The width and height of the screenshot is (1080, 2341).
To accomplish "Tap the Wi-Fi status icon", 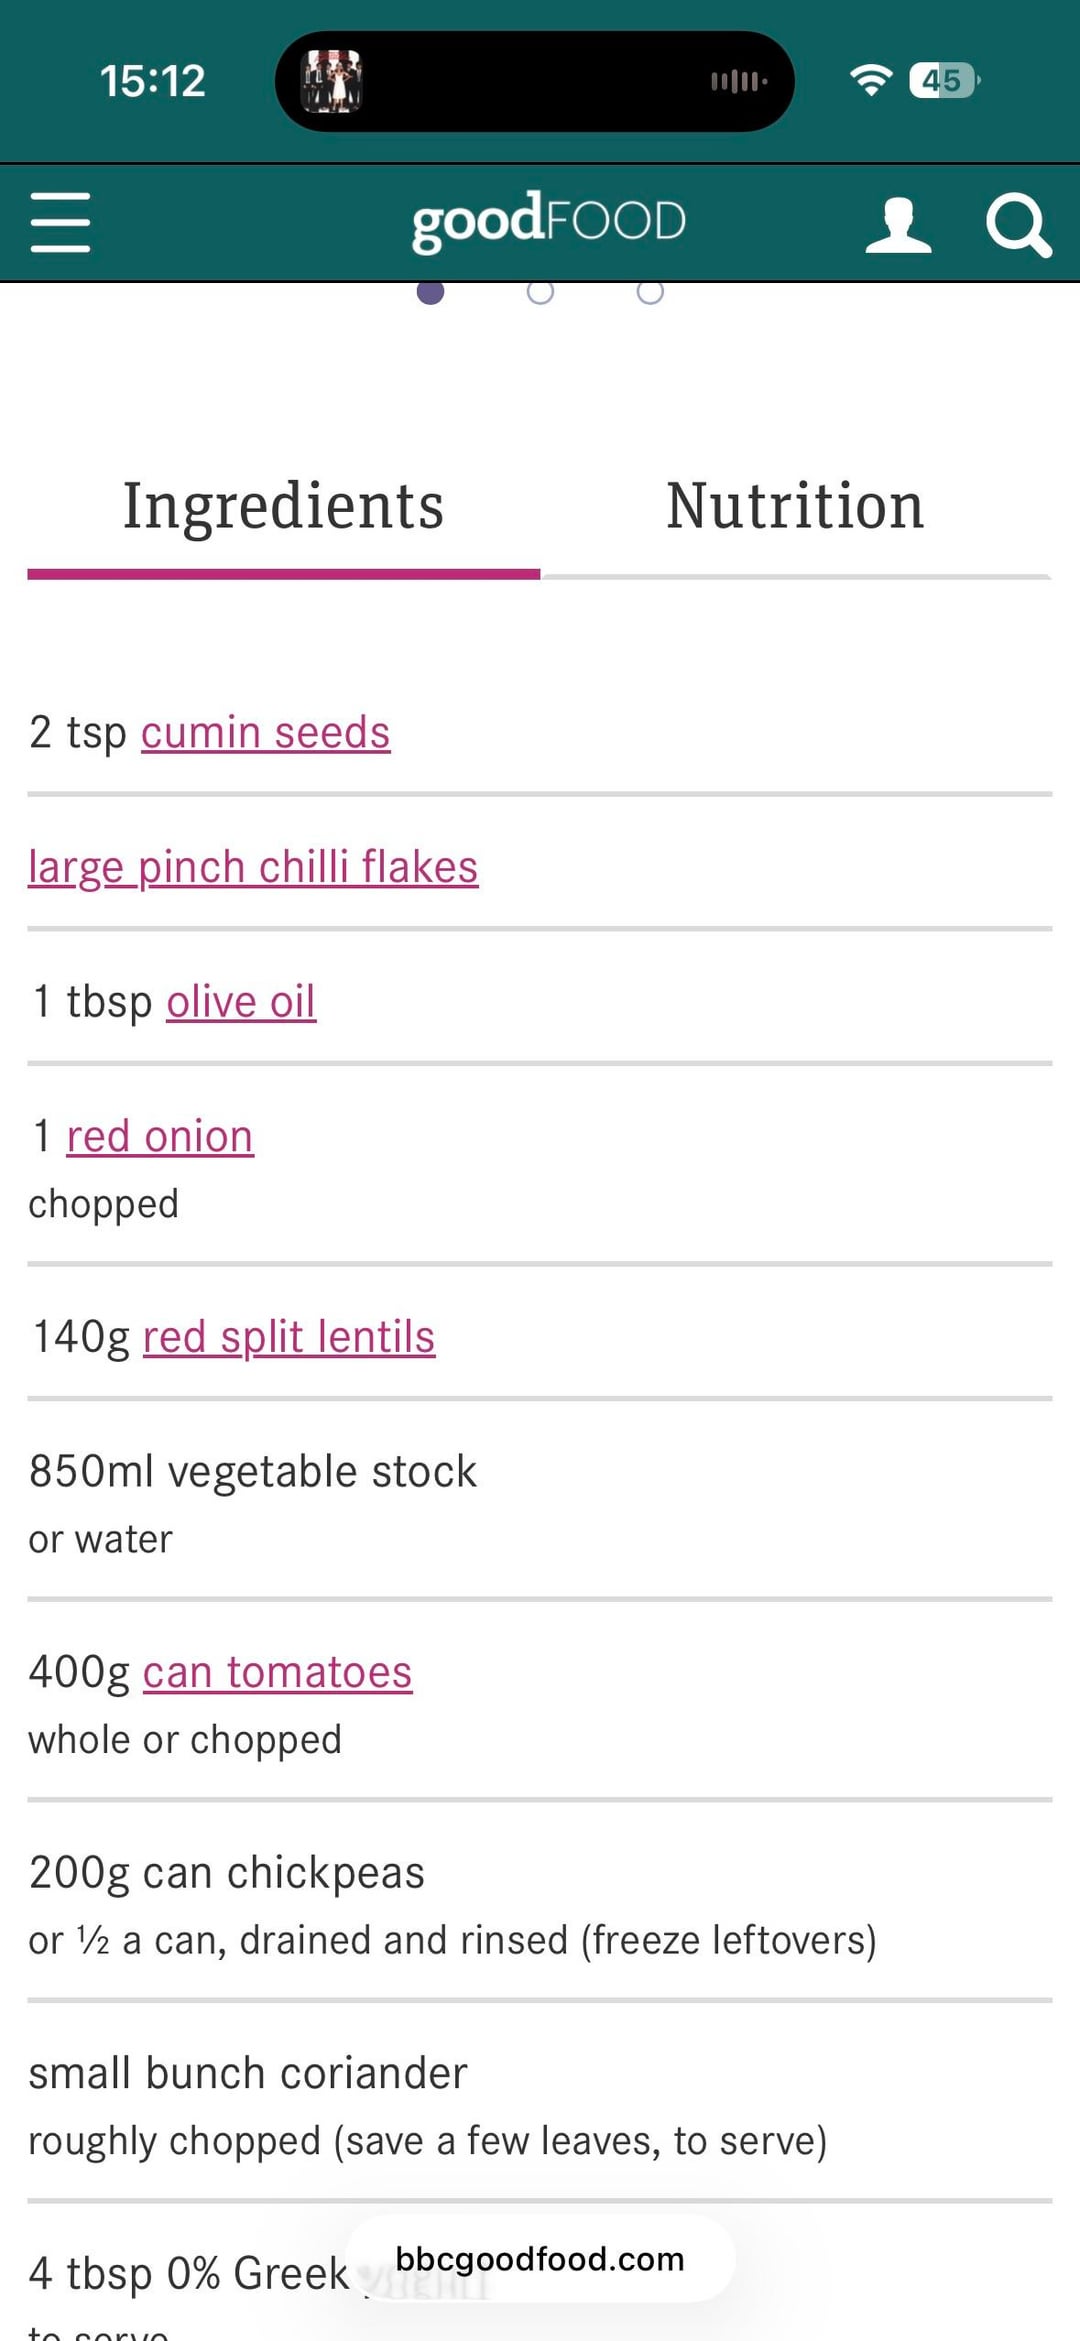I will 870,80.
